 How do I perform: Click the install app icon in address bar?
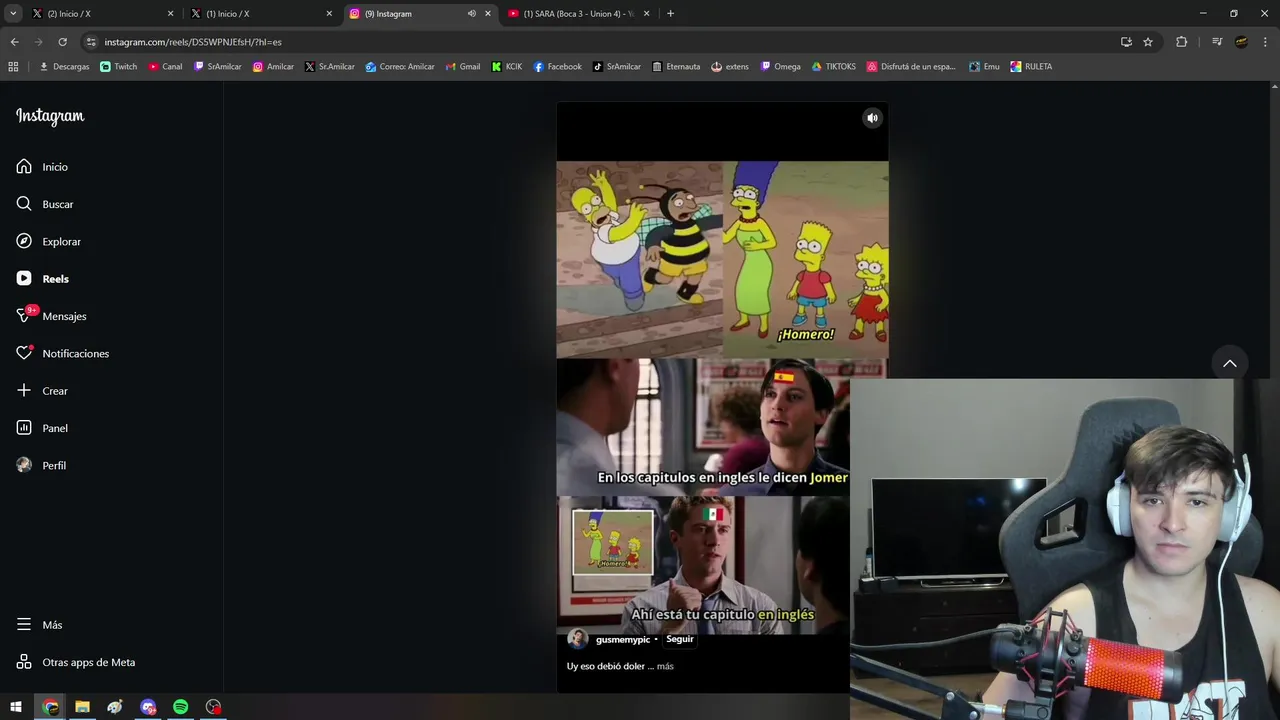click(1126, 42)
